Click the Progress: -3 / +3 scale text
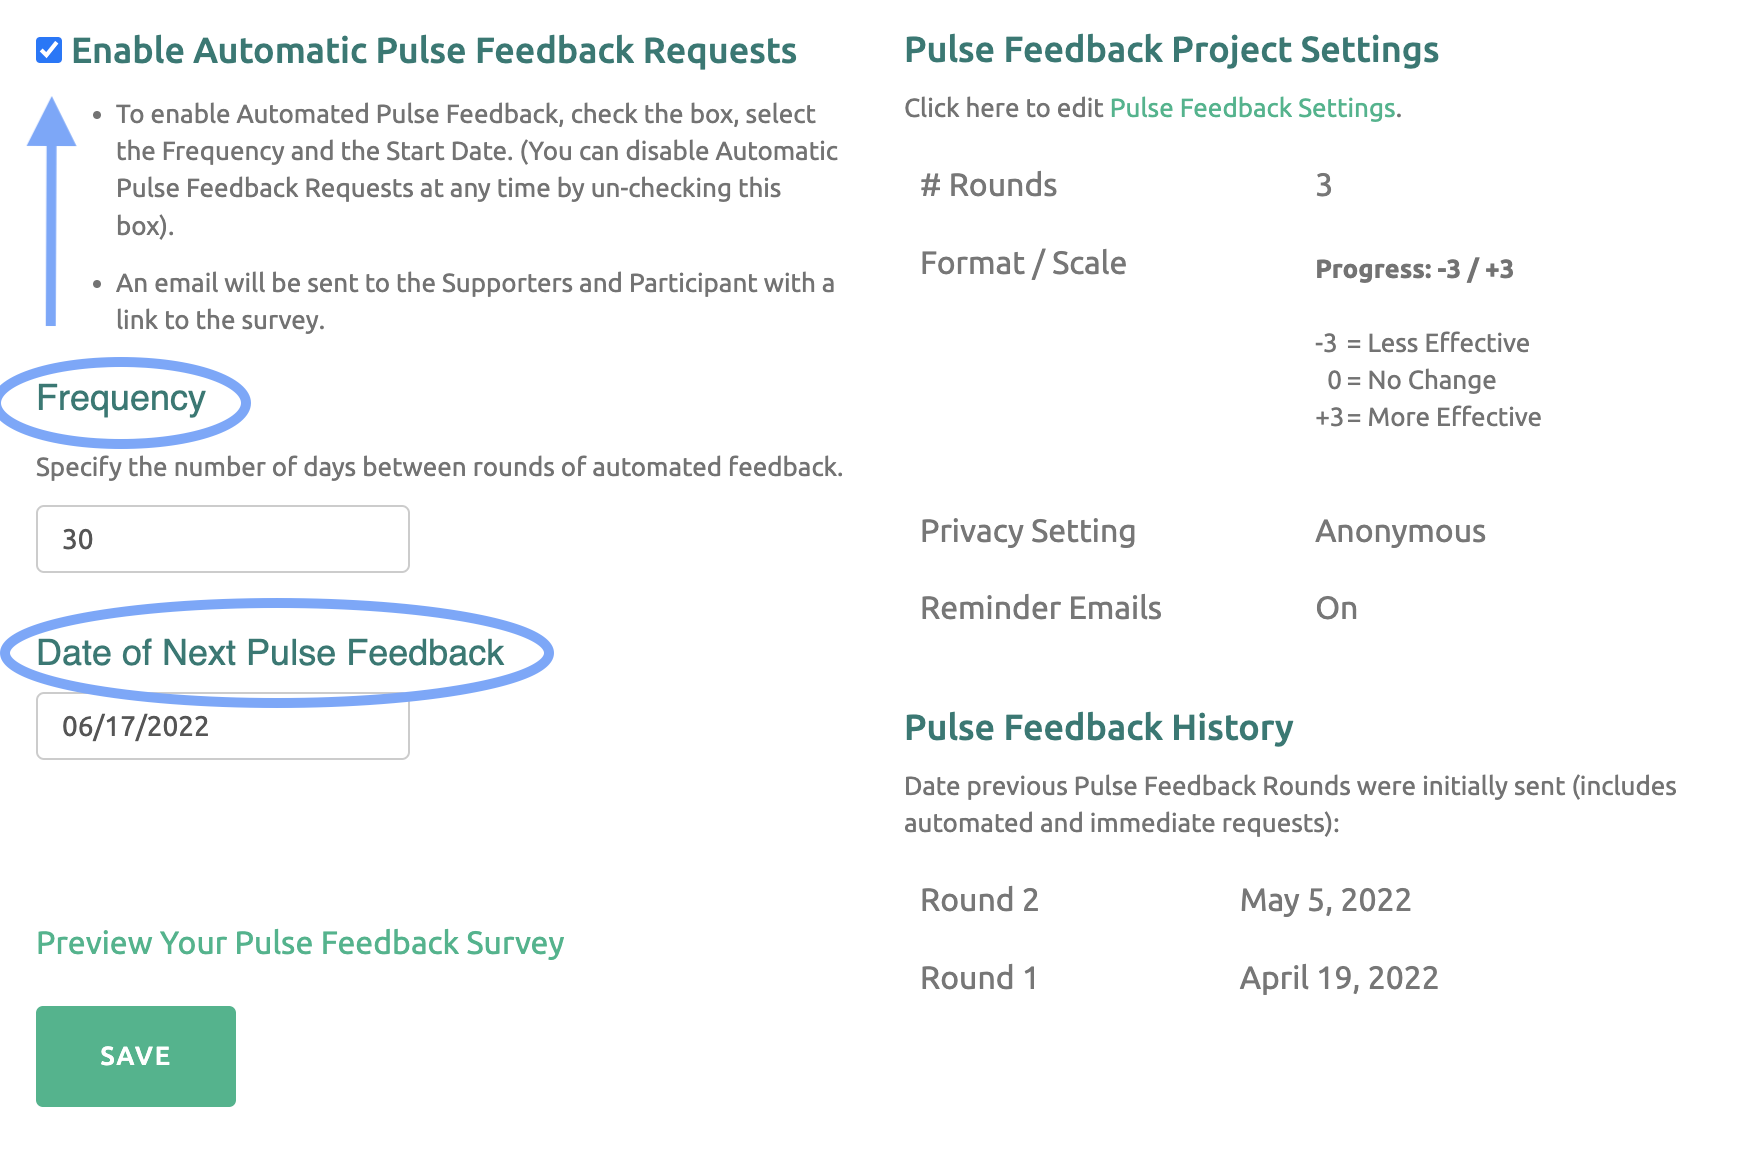Screen dimensions: 1750x1158 pyautogui.click(x=1414, y=269)
